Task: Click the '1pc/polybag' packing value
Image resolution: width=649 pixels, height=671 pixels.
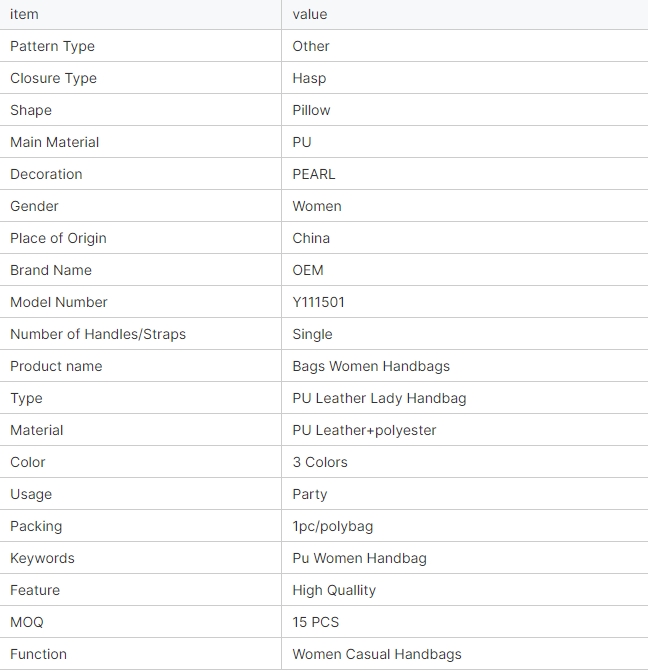Action: coord(333,526)
